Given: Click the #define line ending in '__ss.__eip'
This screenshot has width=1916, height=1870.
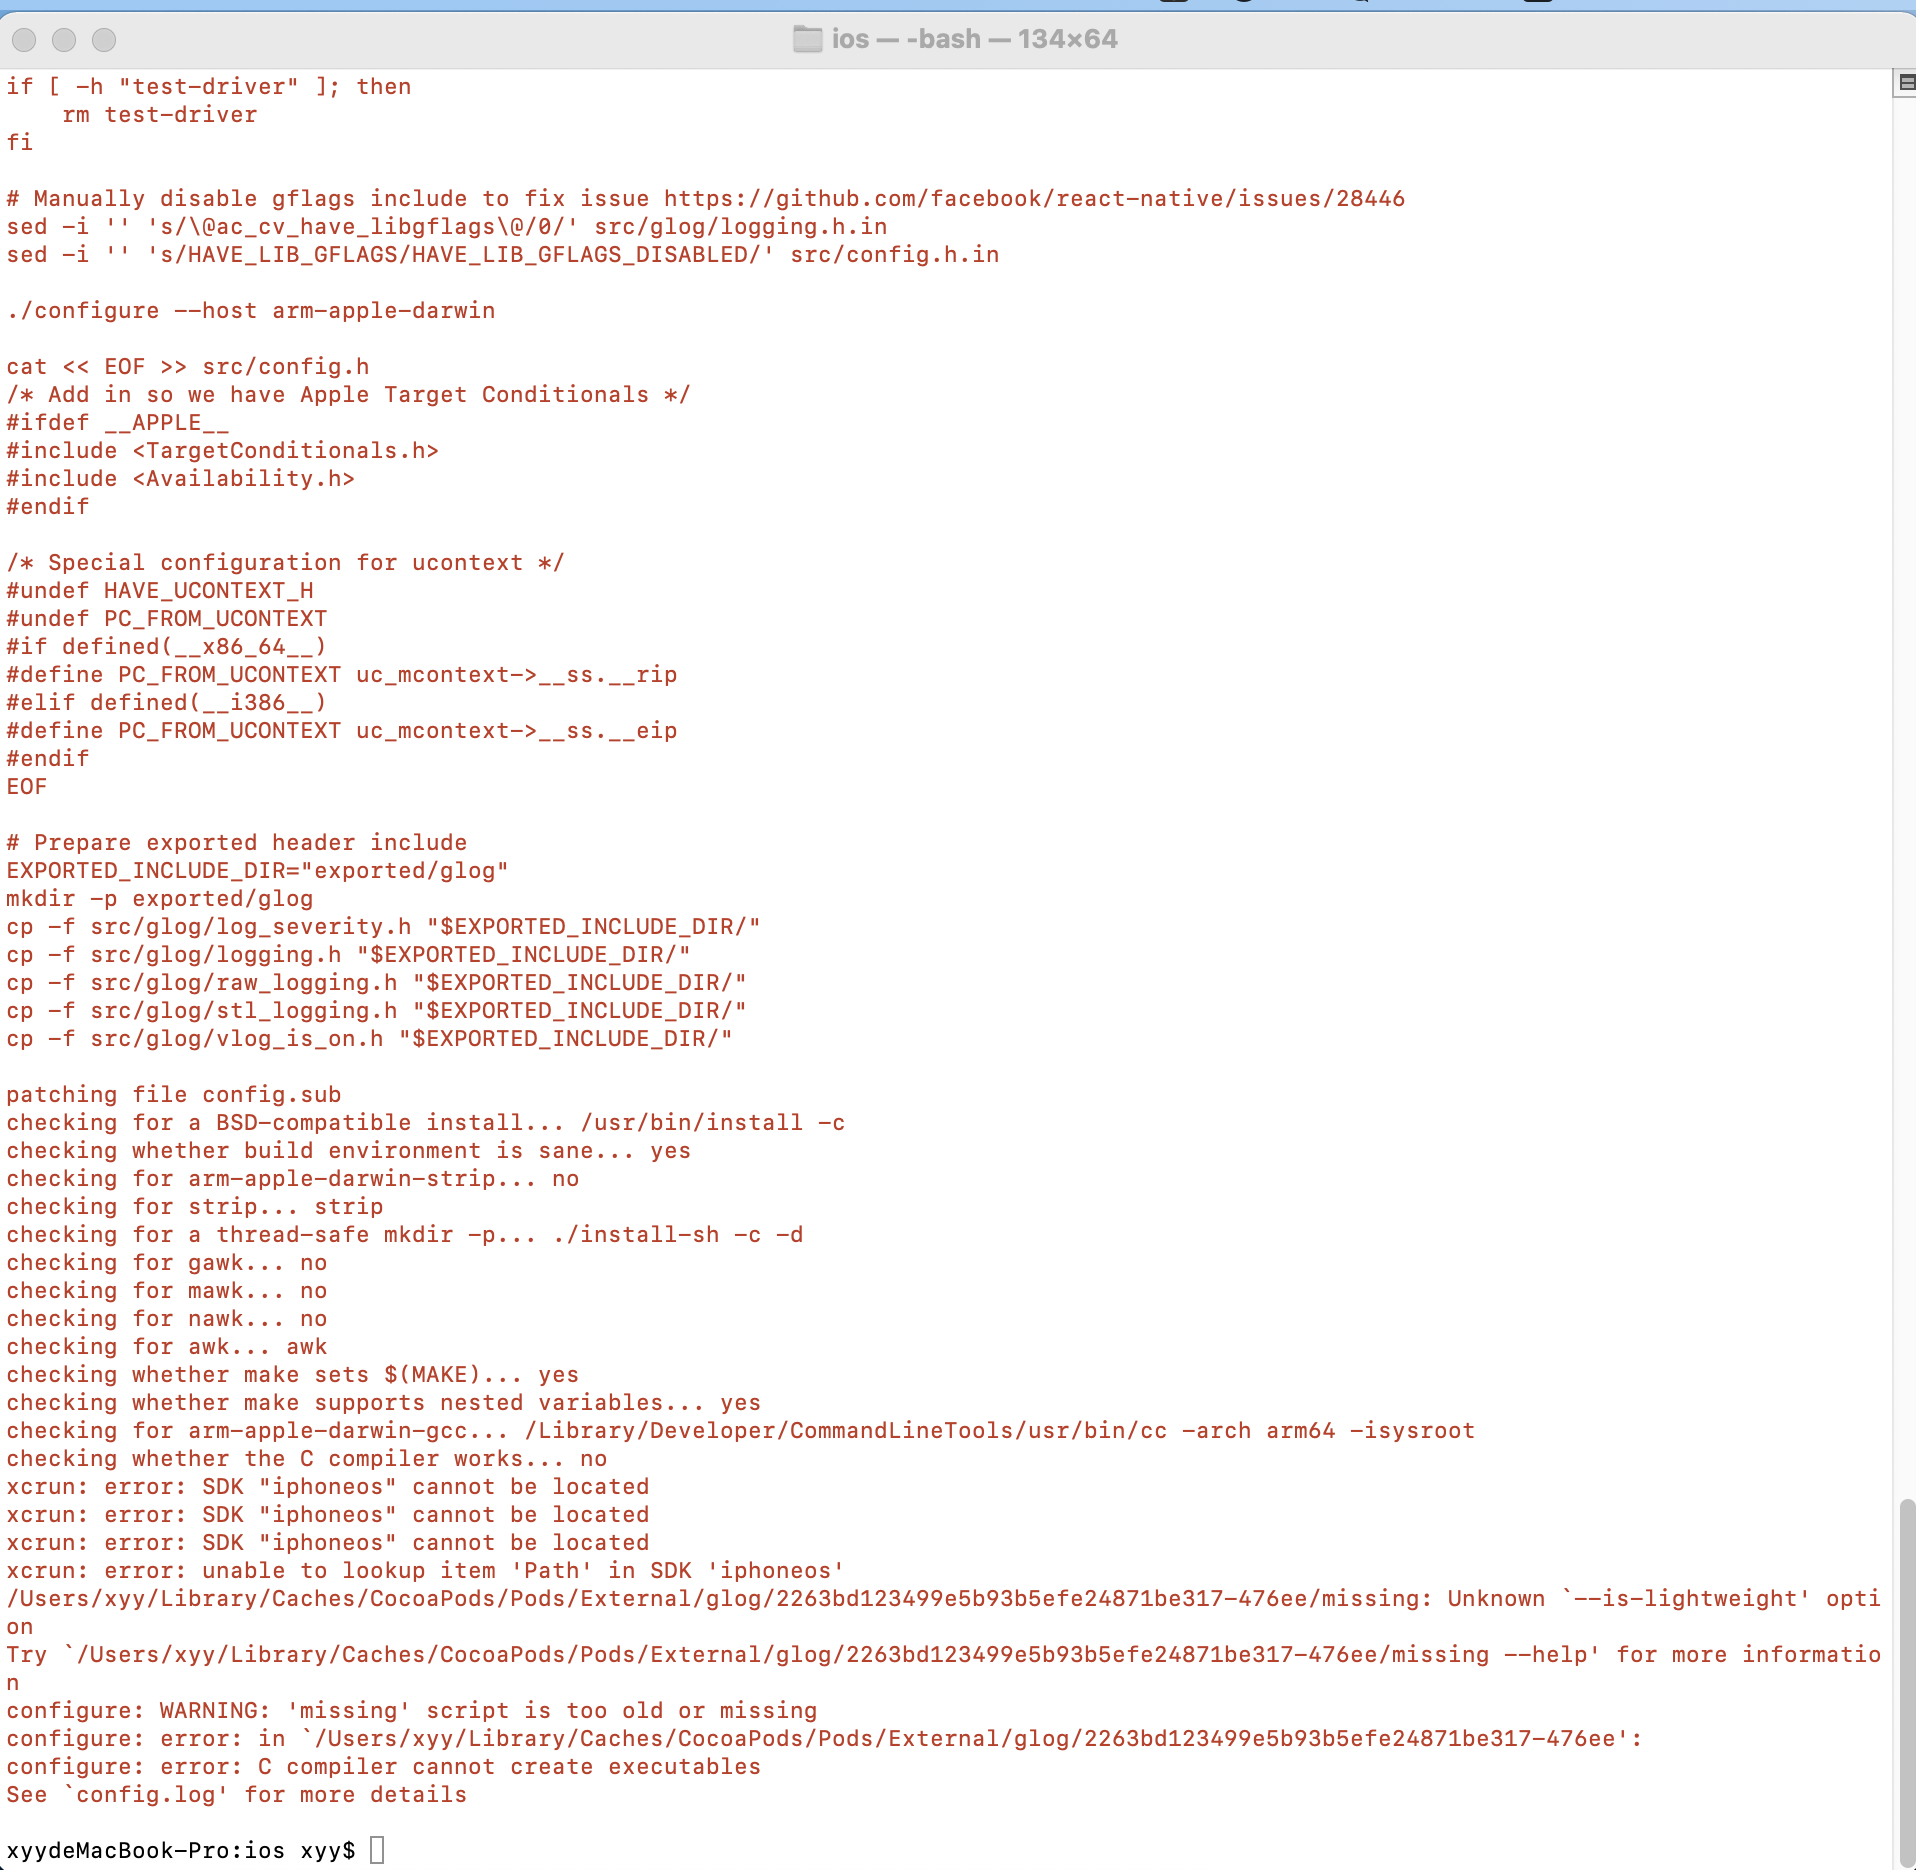Looking at the screenshot, I should point(342,730).
